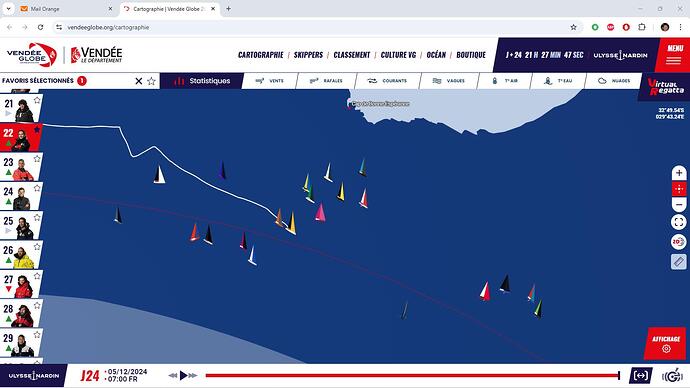Click the live broadcast icon bottom right
The height and width of the screenshot is (388, 690).
tap(672, 376)
